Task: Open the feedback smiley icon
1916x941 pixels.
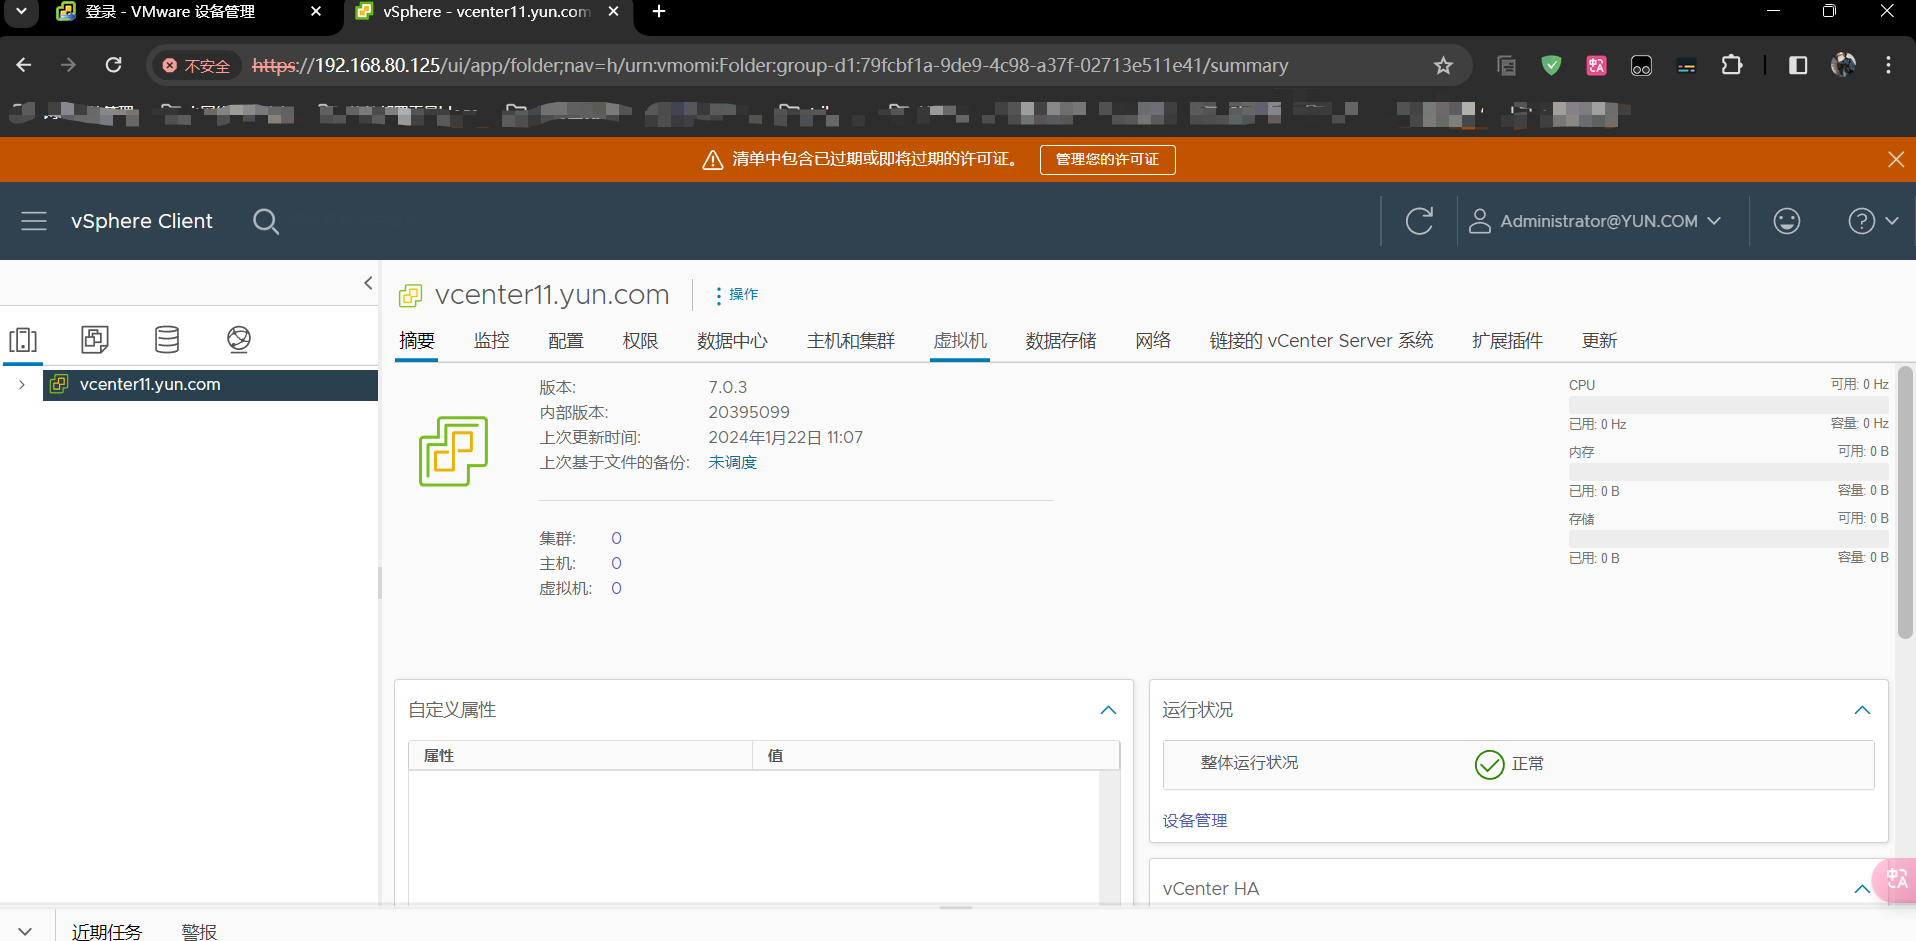Action: coord(1787,221)
